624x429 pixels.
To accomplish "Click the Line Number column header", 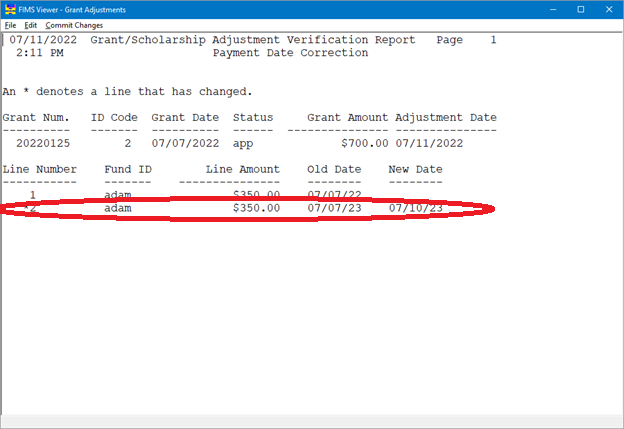I will [x=39, y=170].
